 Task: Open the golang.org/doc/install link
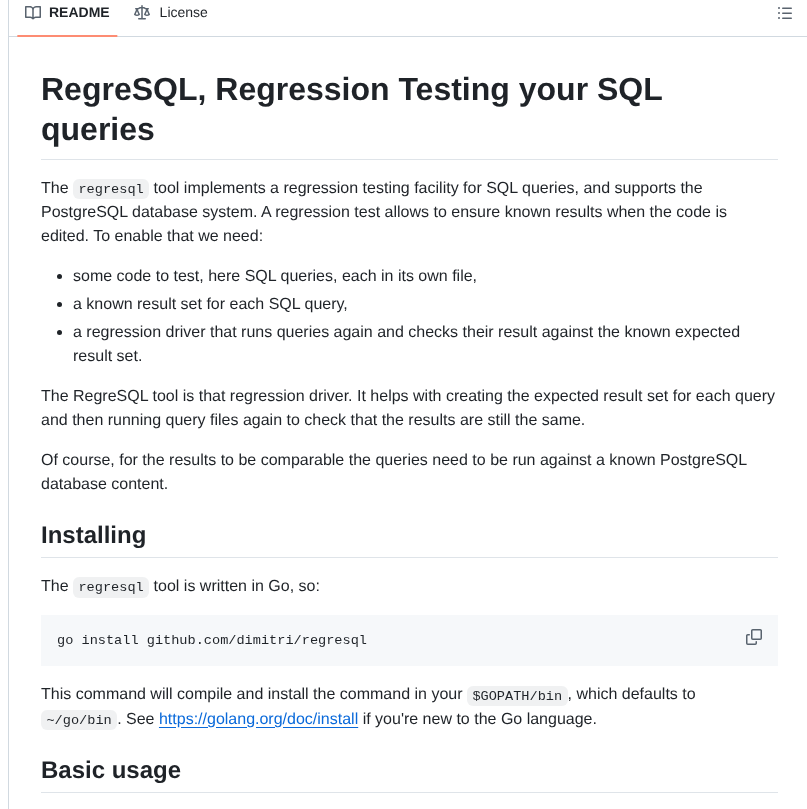click(x=258, y=718)
